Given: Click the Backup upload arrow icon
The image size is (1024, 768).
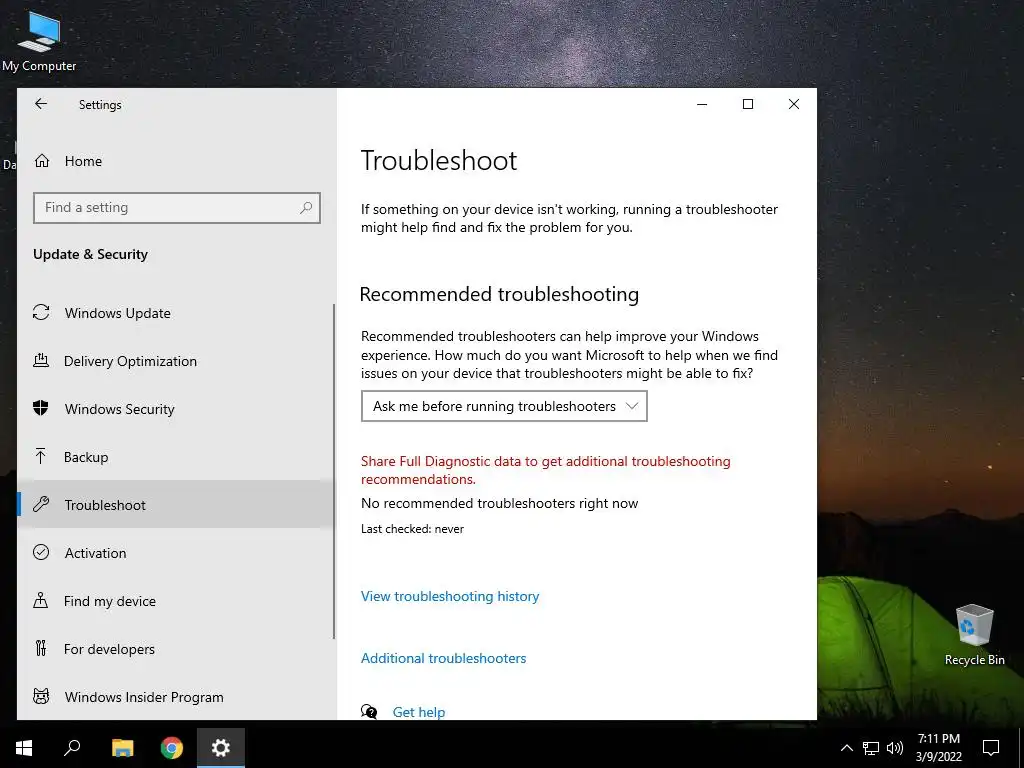Looking at the screenshot, I should click(40, 456).
